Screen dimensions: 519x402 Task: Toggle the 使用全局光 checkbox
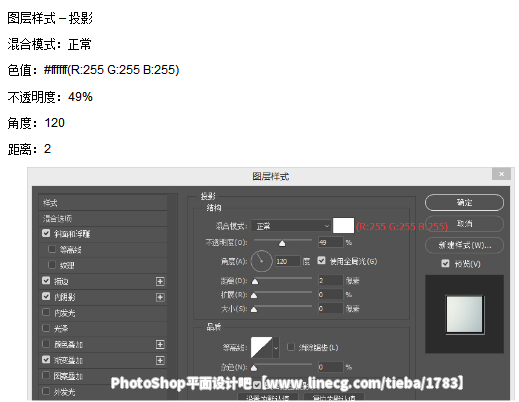coord(321,261)
